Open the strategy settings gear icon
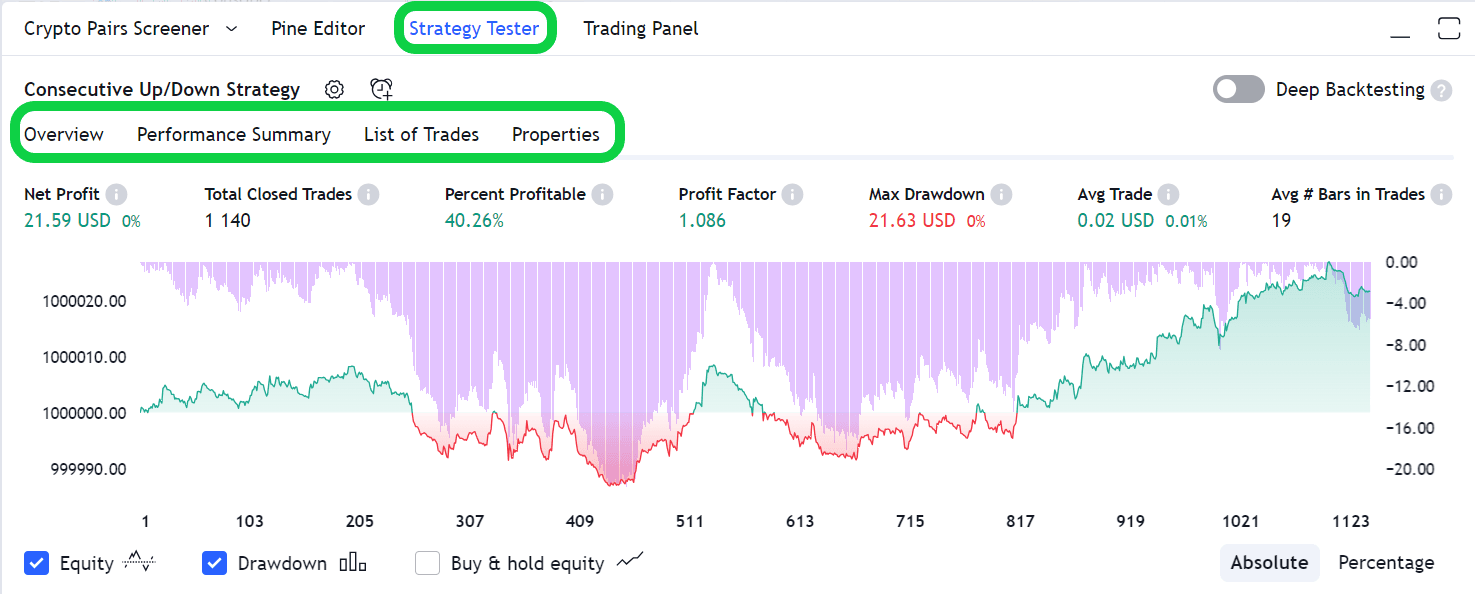The width and height of the screenshot is (1475, 594). click(333, 89)
